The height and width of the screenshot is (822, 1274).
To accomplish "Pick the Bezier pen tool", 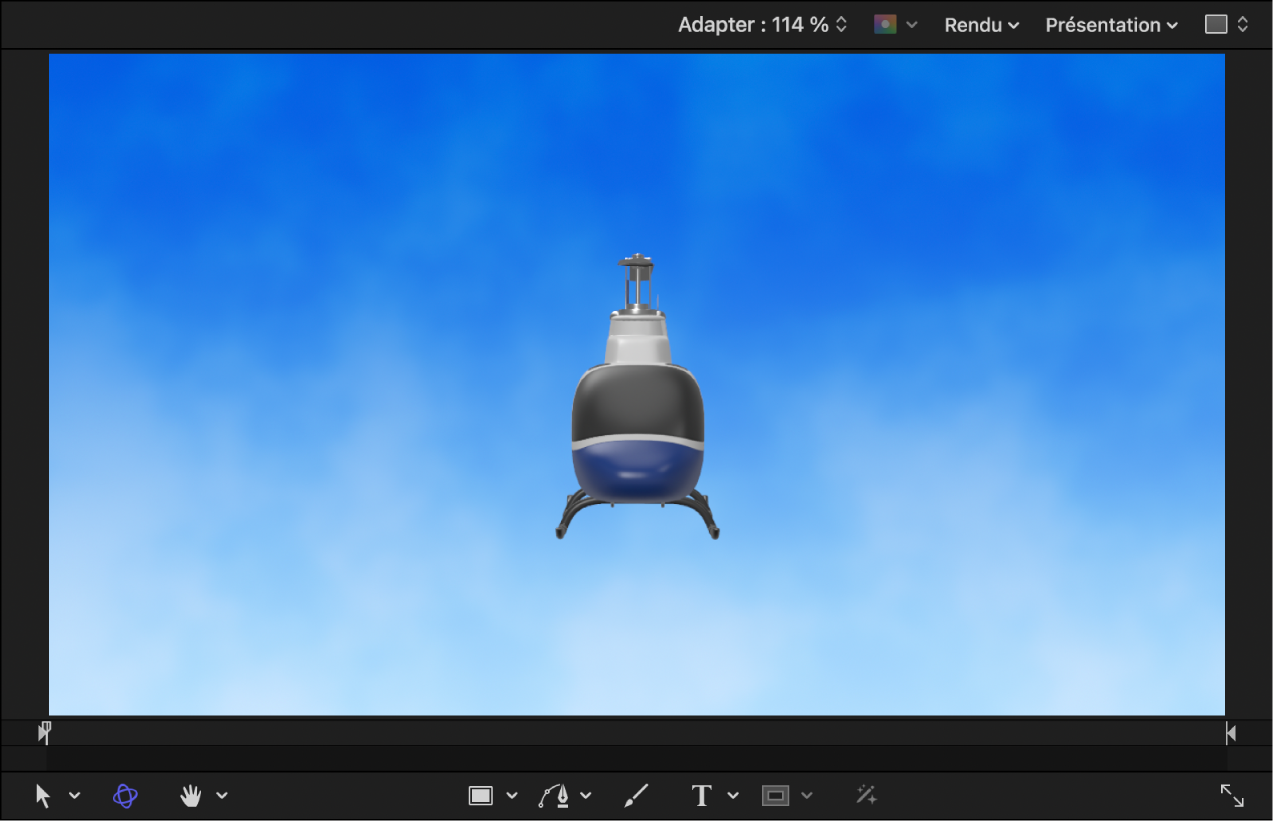I will click(x=554, y=795).
